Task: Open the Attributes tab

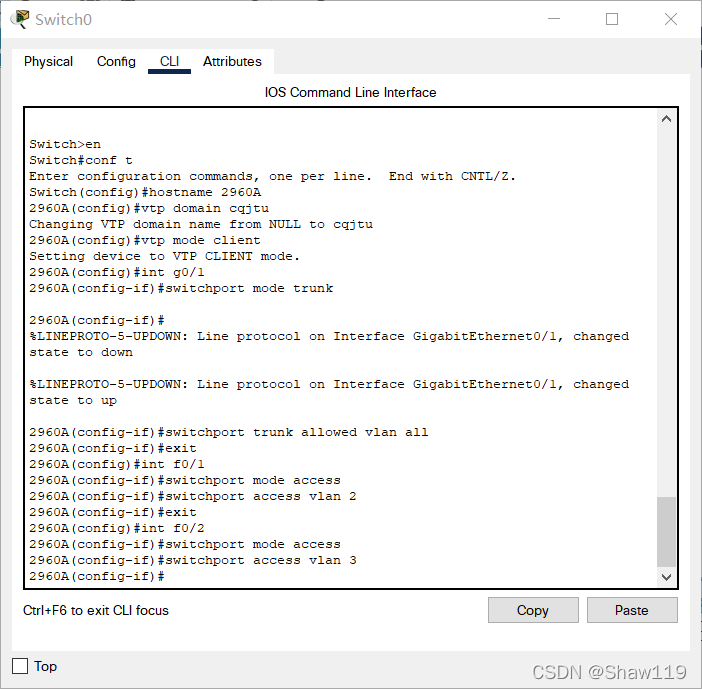Action: click(x=232, y=61)
